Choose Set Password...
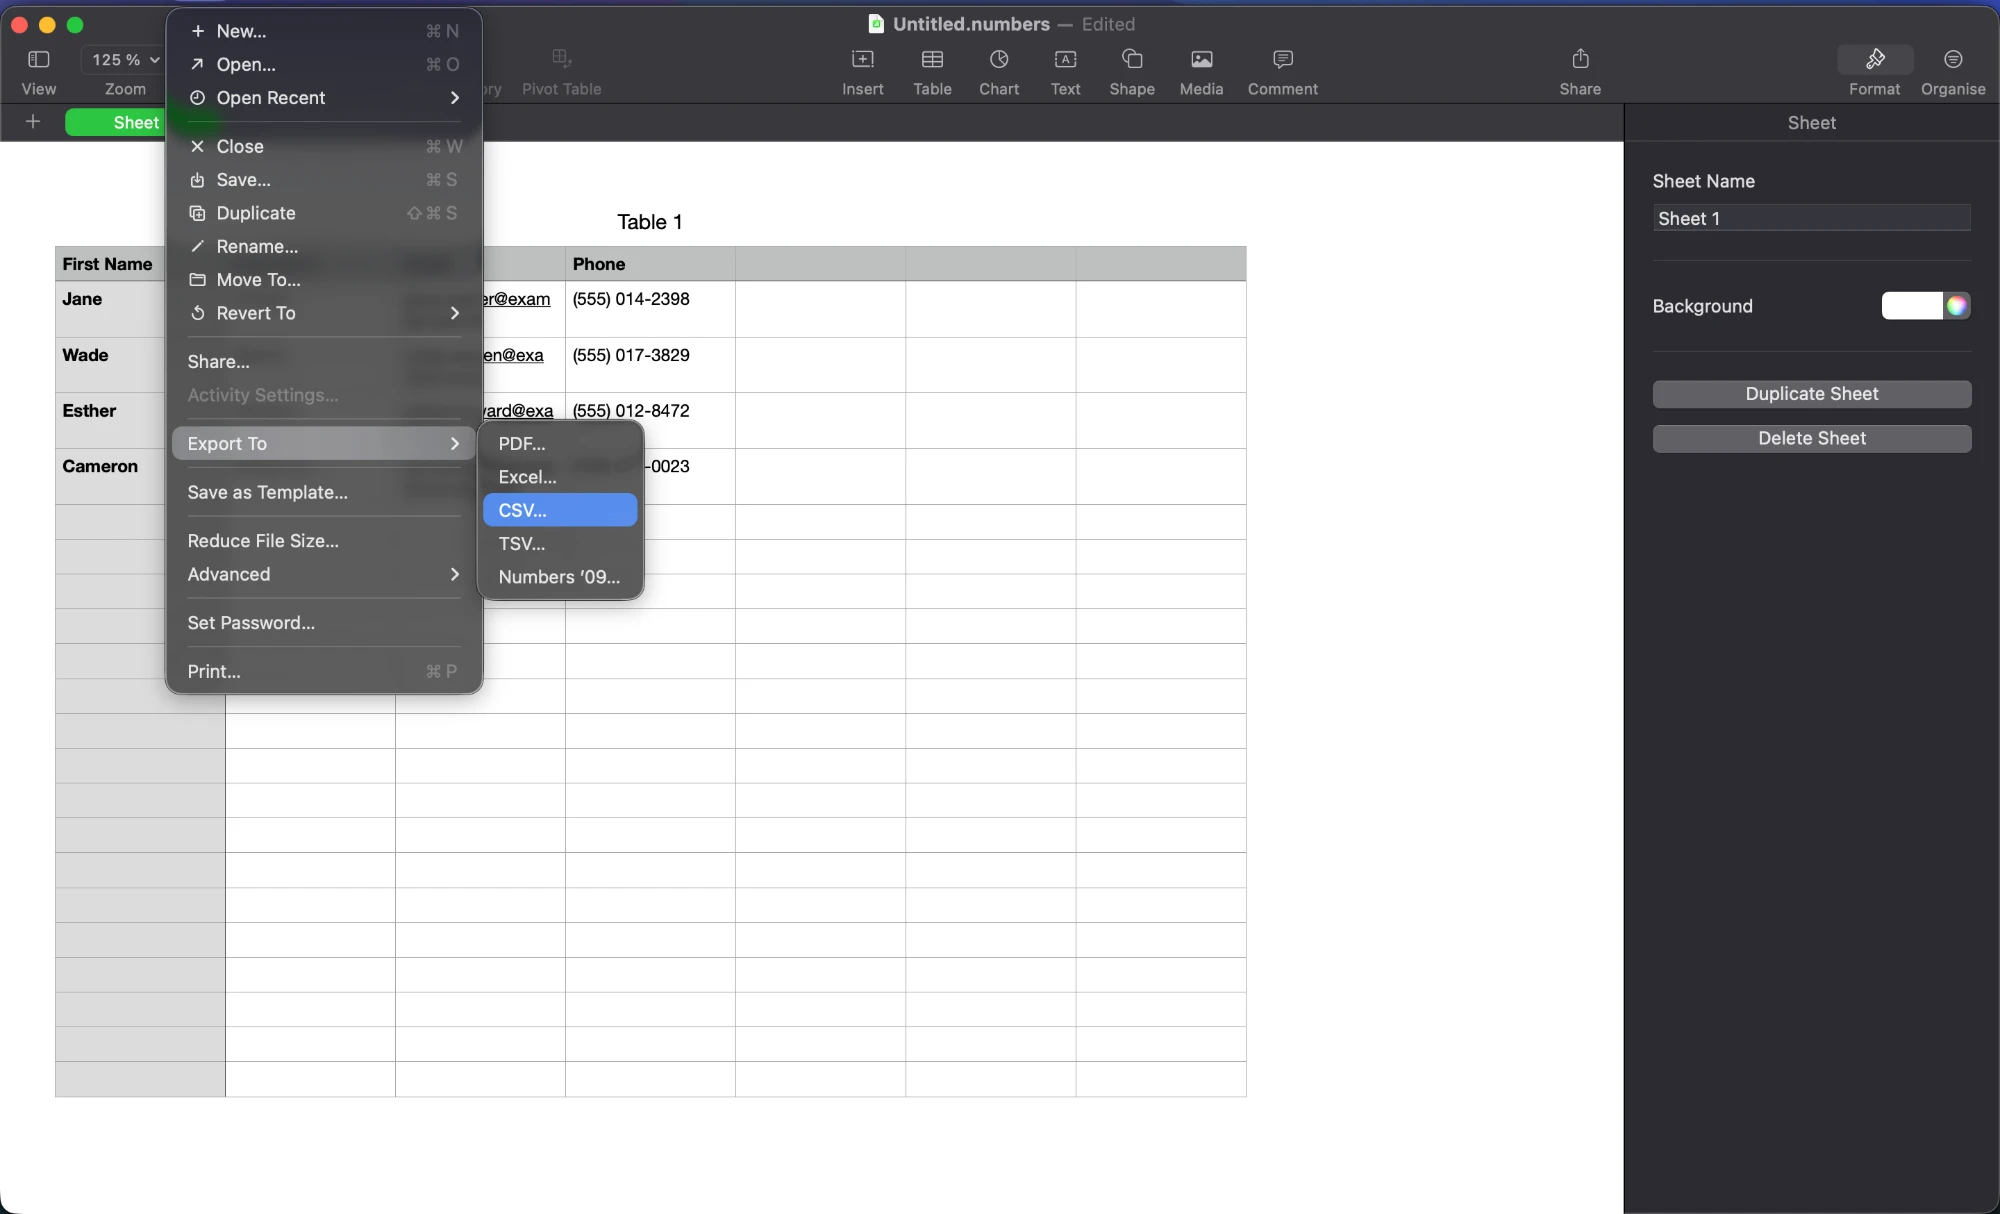Image resolution: width=2000 pixels, height=1214 pixels. click(324, 623)
